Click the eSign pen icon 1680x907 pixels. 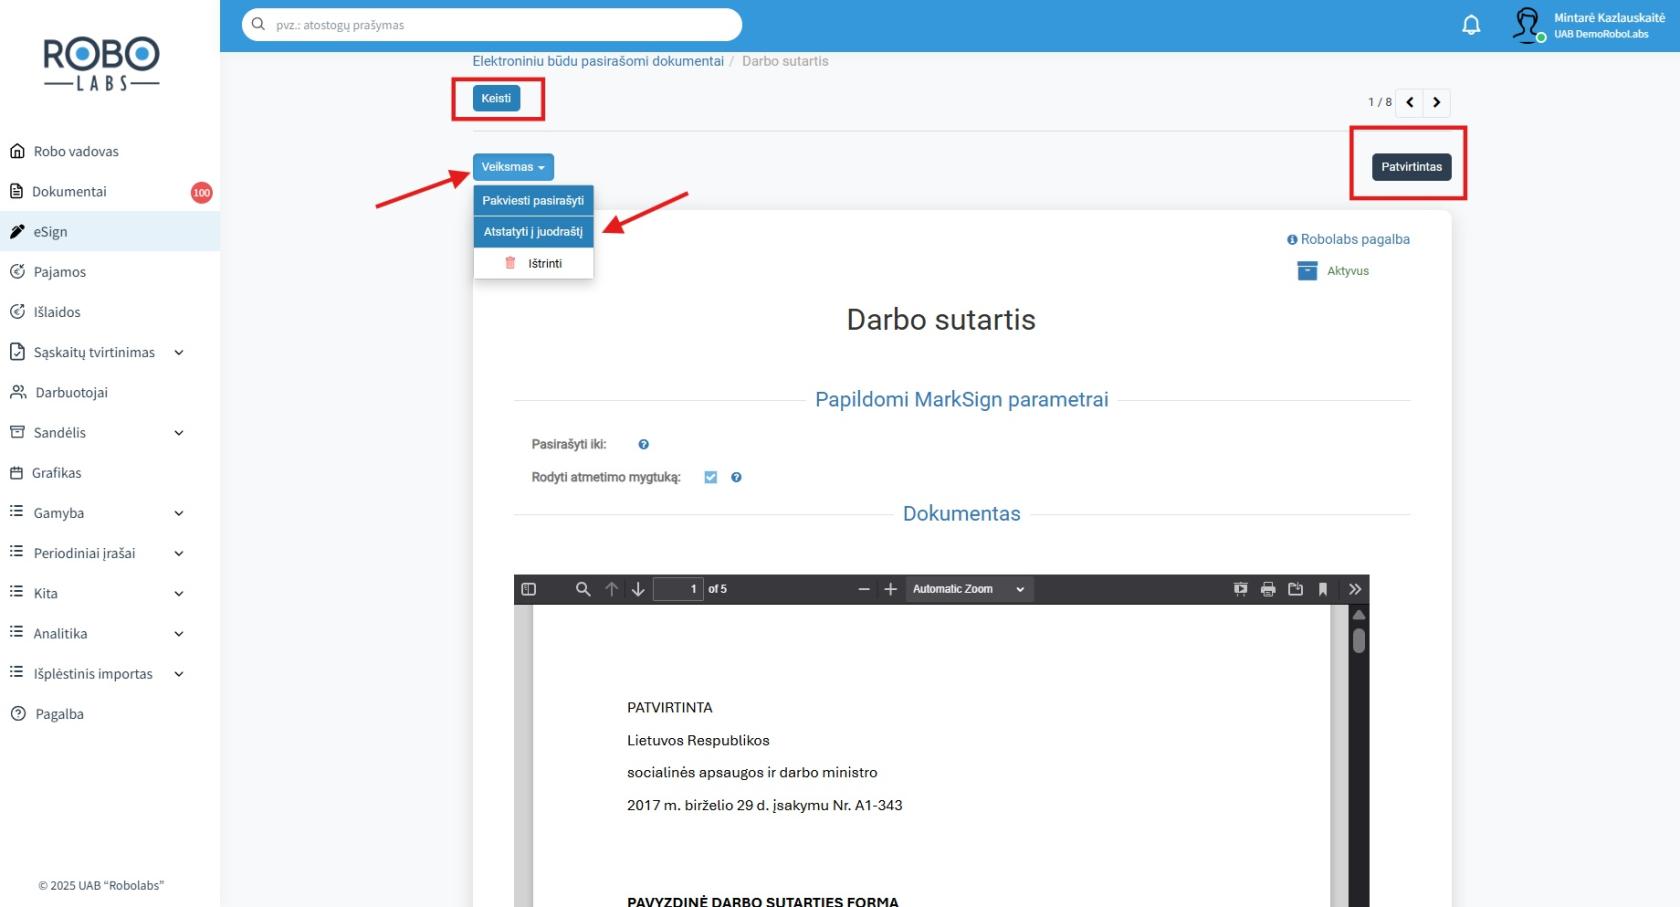[x=17, y=231]
